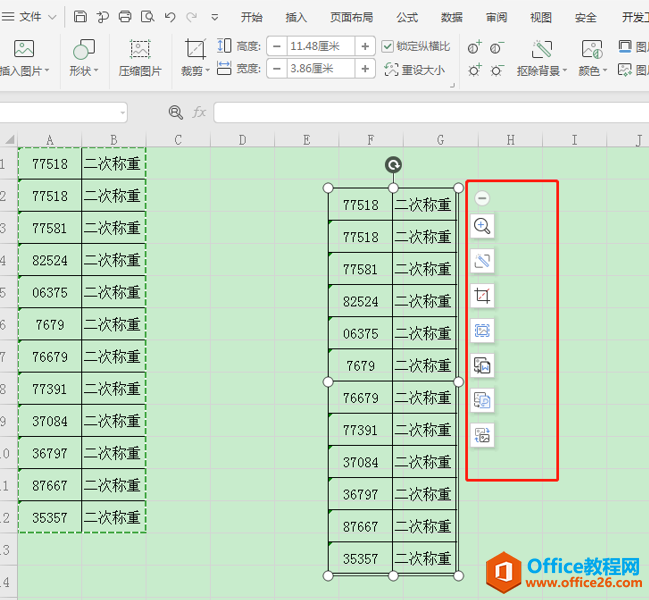Click cell A10 containing 36797
649x600 pixels.
pos(50,453)
